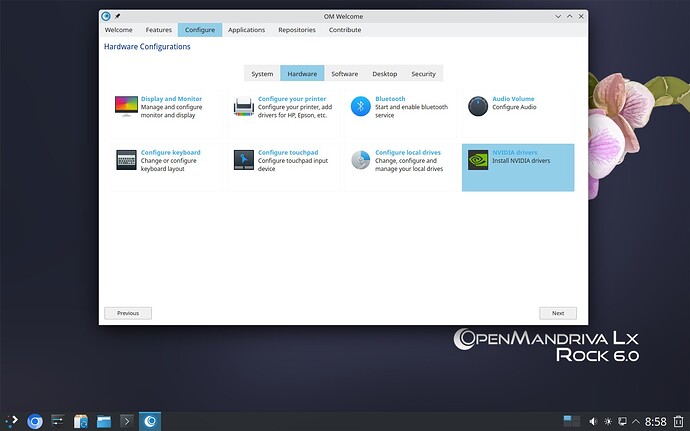Click 'Change or configure keyboard layout' text

pyautogui.click(x=169, y=165)
